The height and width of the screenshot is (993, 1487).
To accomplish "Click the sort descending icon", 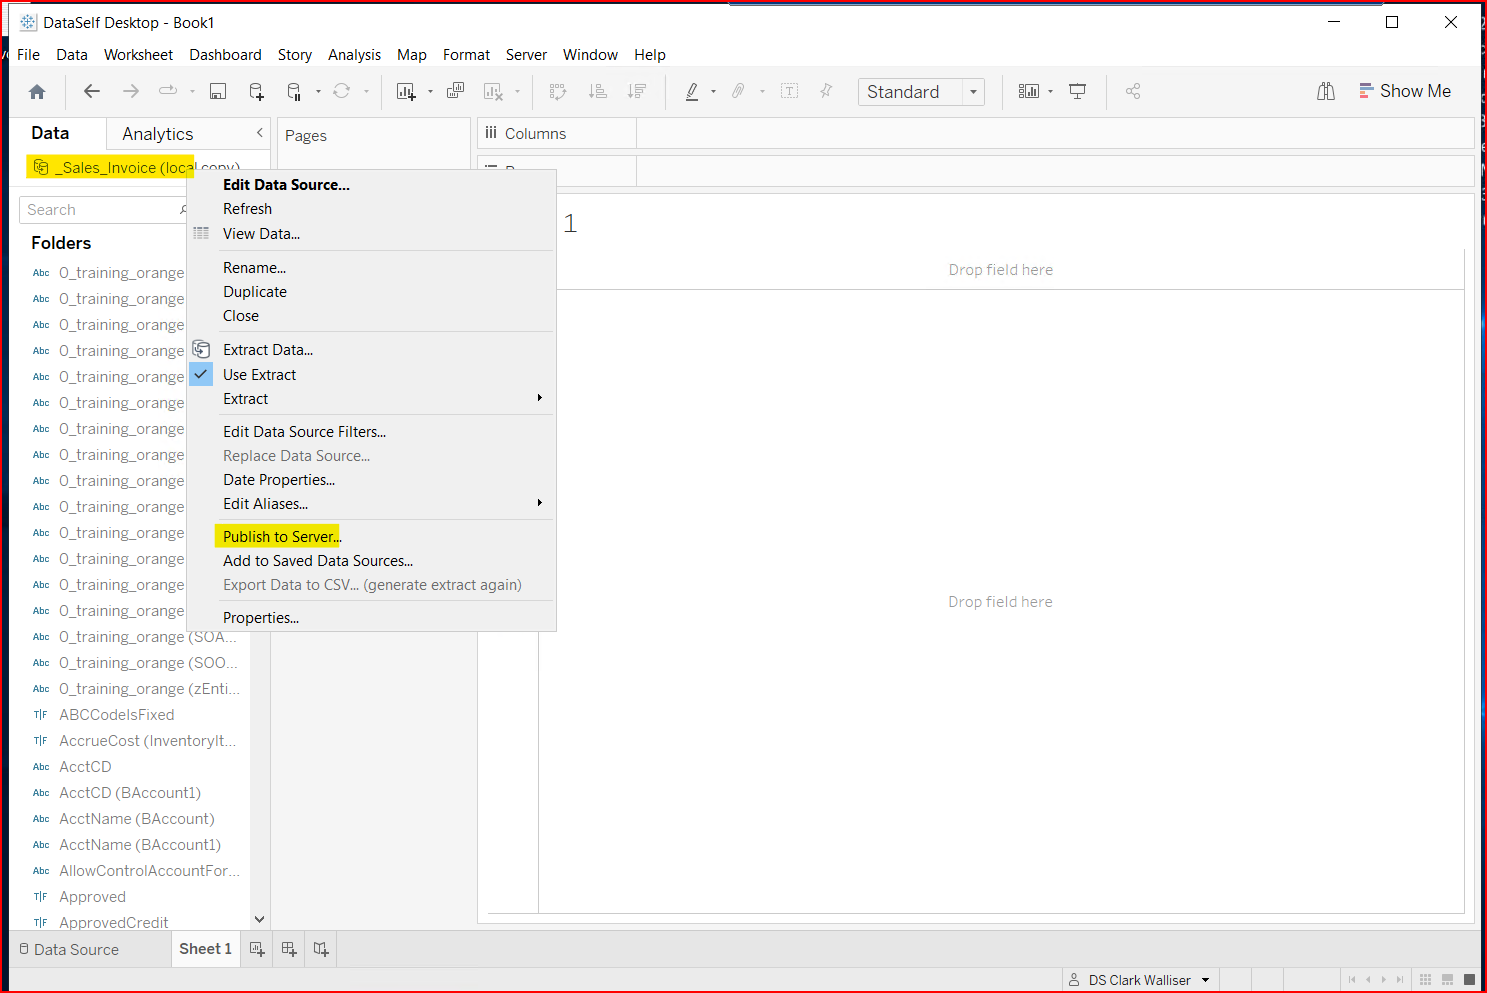I will point(637,91).
